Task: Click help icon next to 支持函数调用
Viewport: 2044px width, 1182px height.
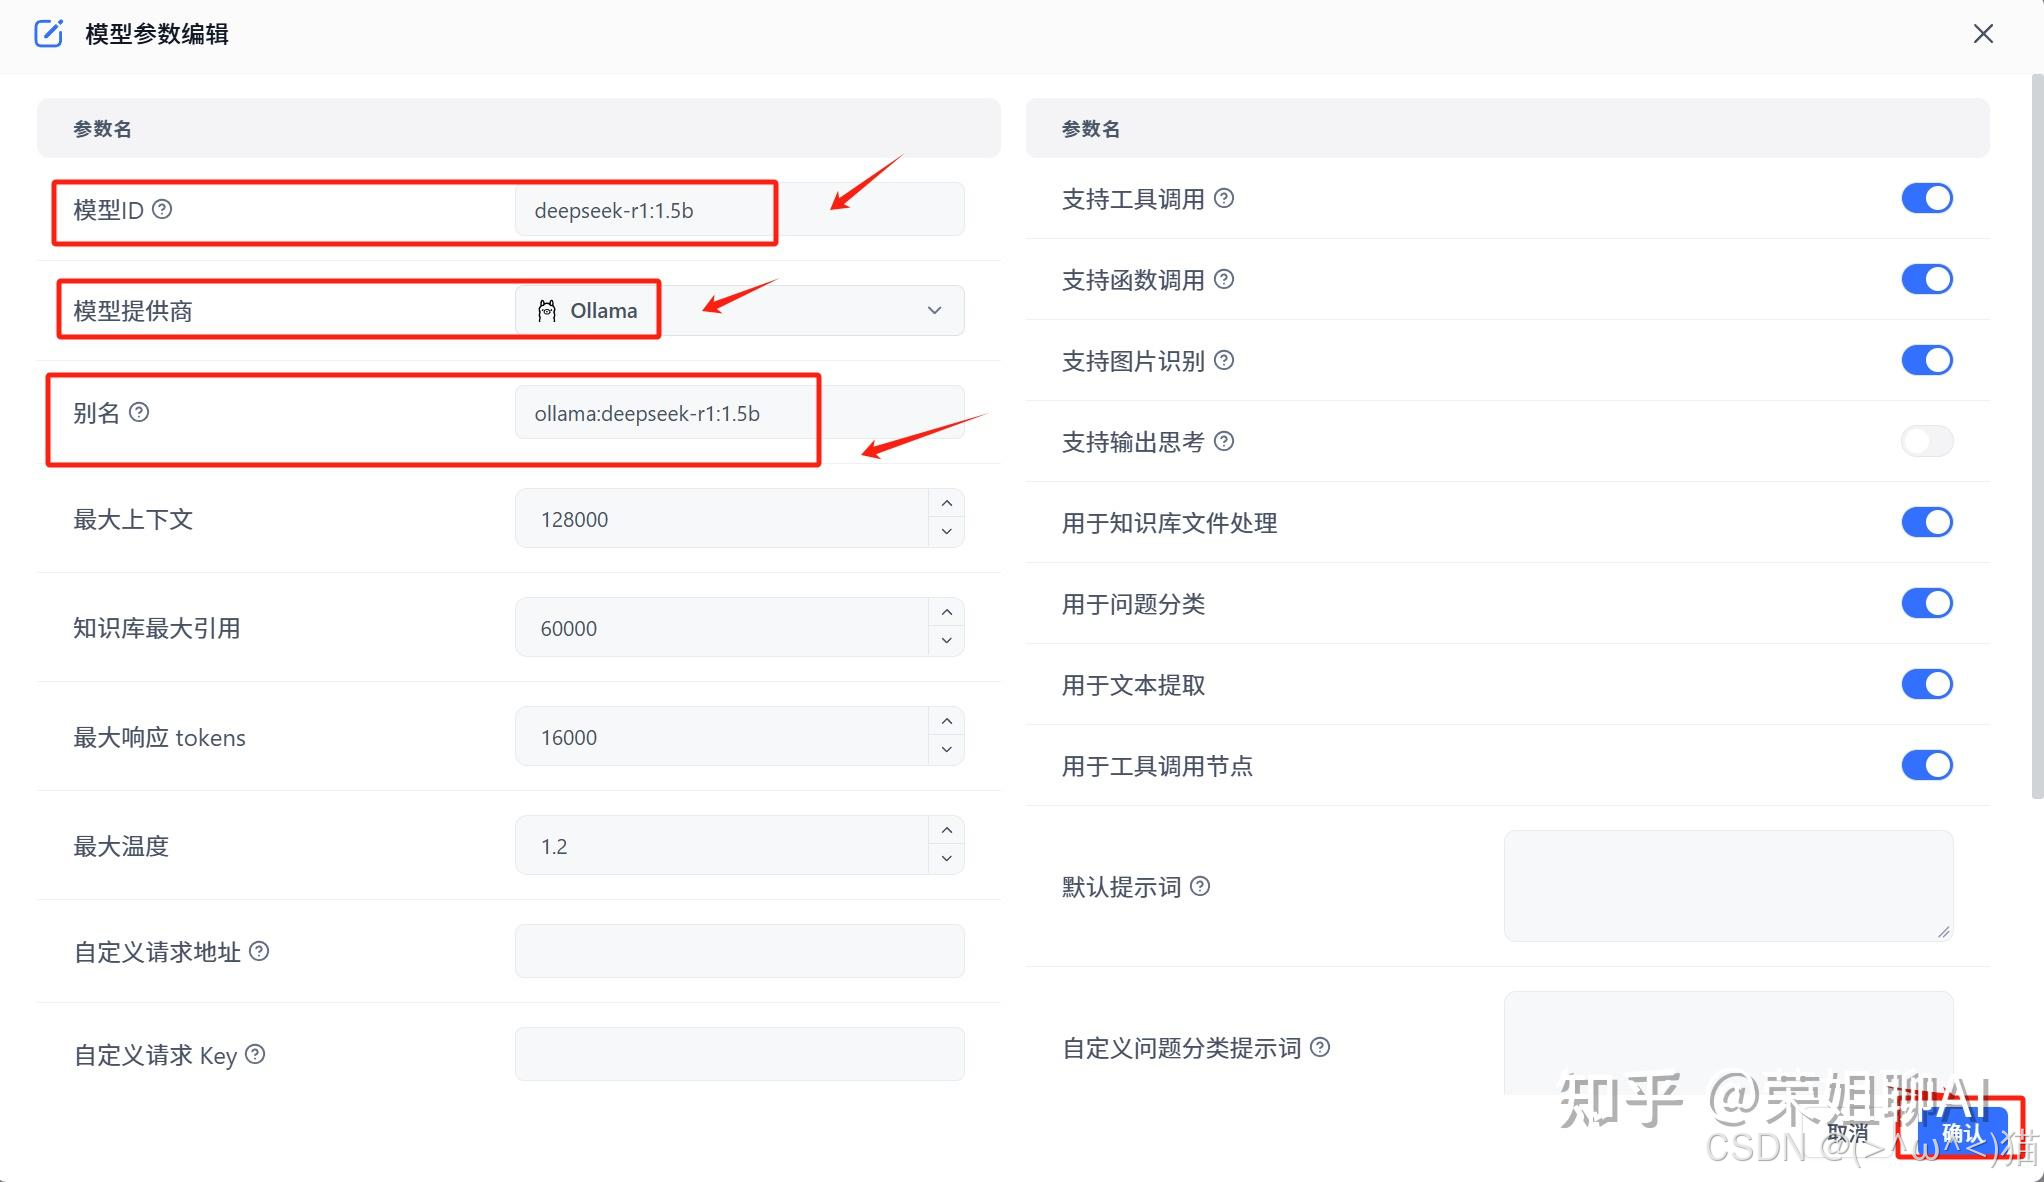Action: tap(1224, 279)
